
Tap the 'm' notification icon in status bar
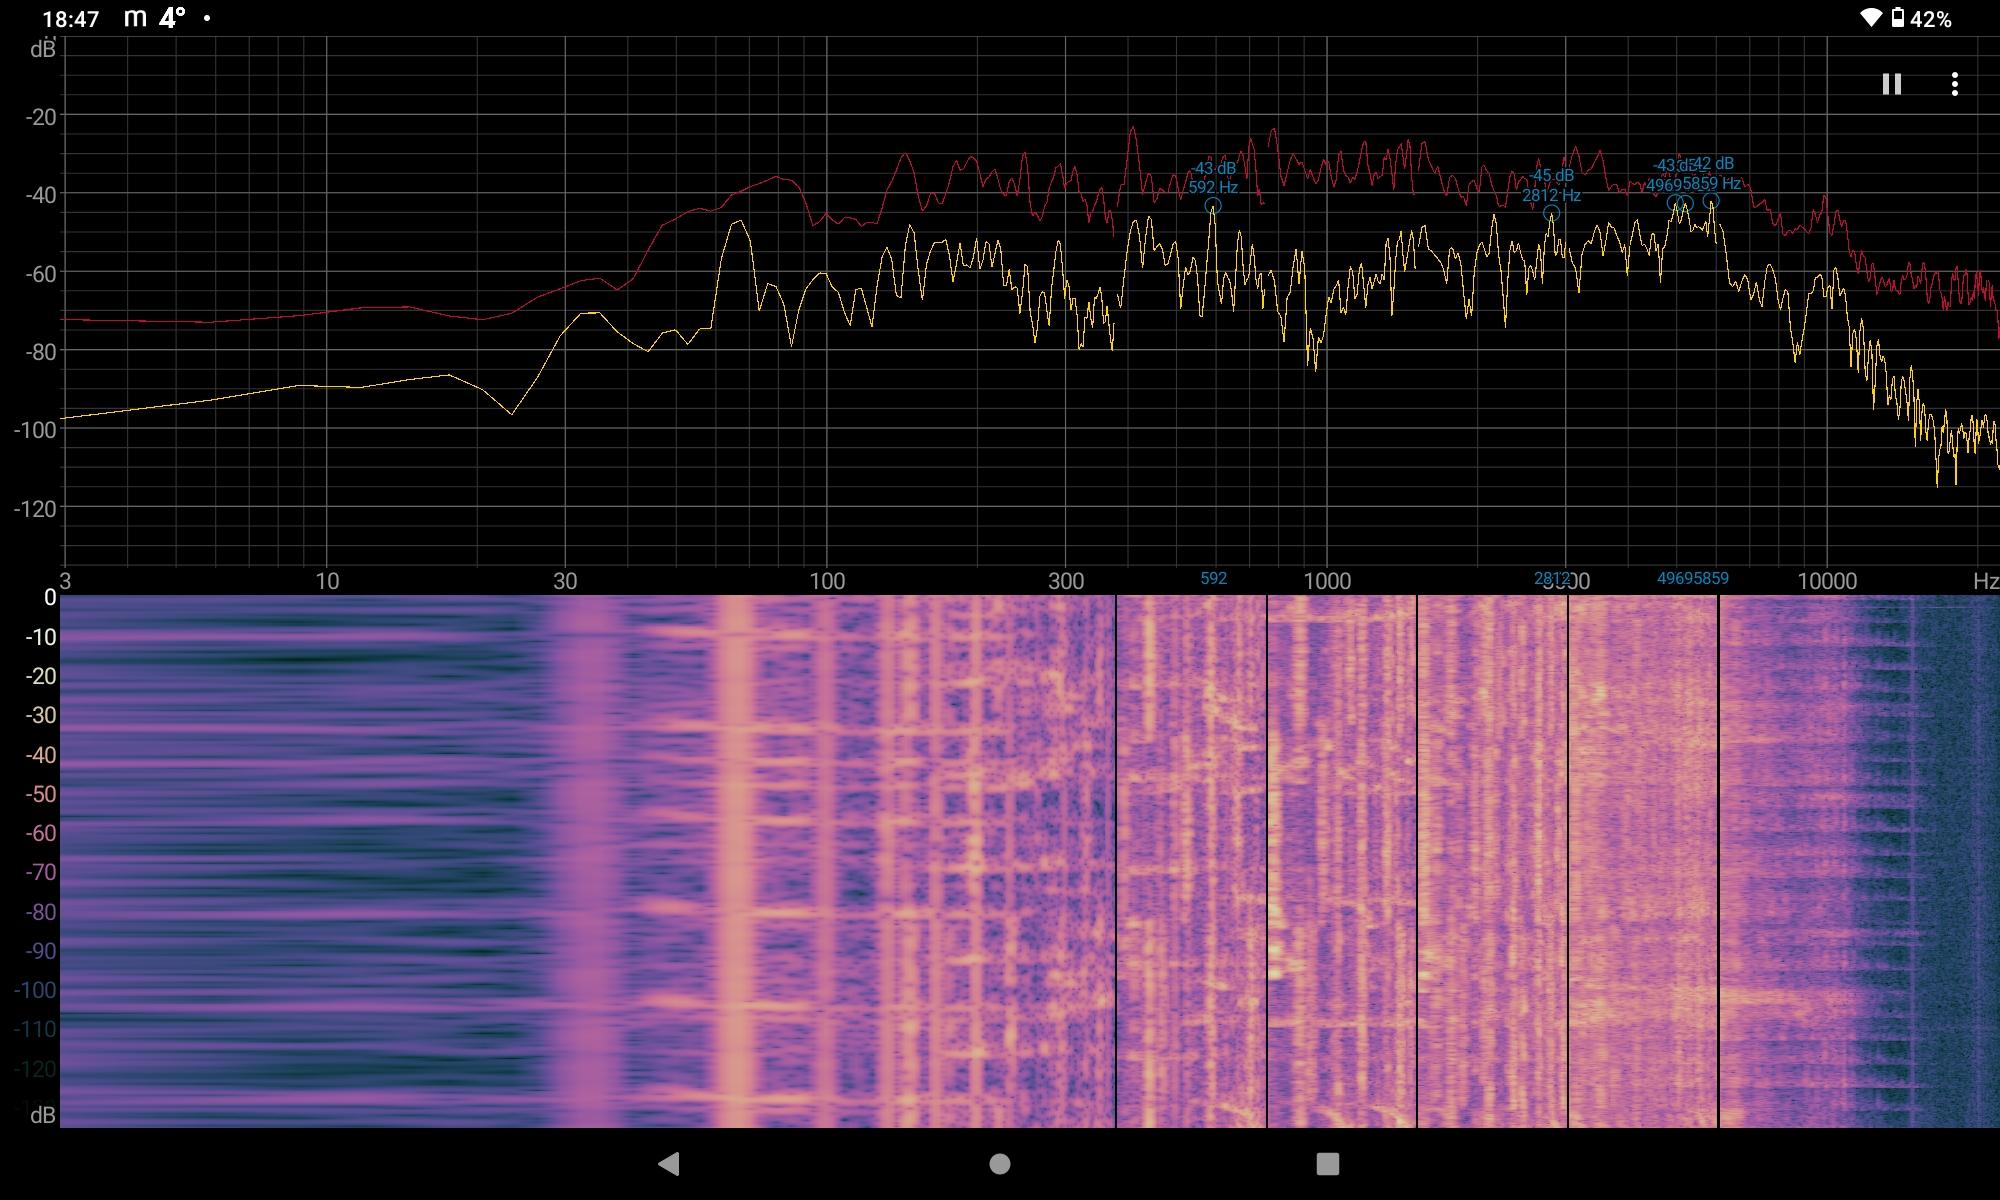[x=135, y=18]
